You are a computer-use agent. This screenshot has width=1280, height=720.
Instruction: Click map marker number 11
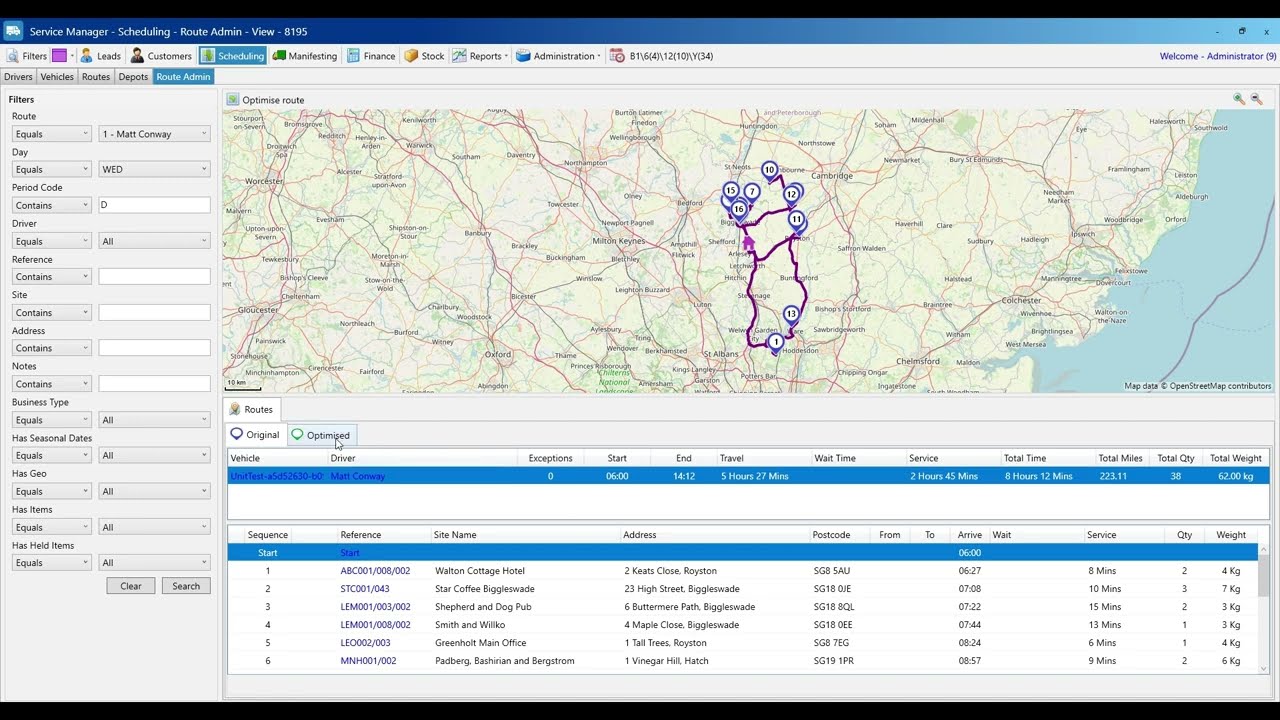click(x=796, y=220)
